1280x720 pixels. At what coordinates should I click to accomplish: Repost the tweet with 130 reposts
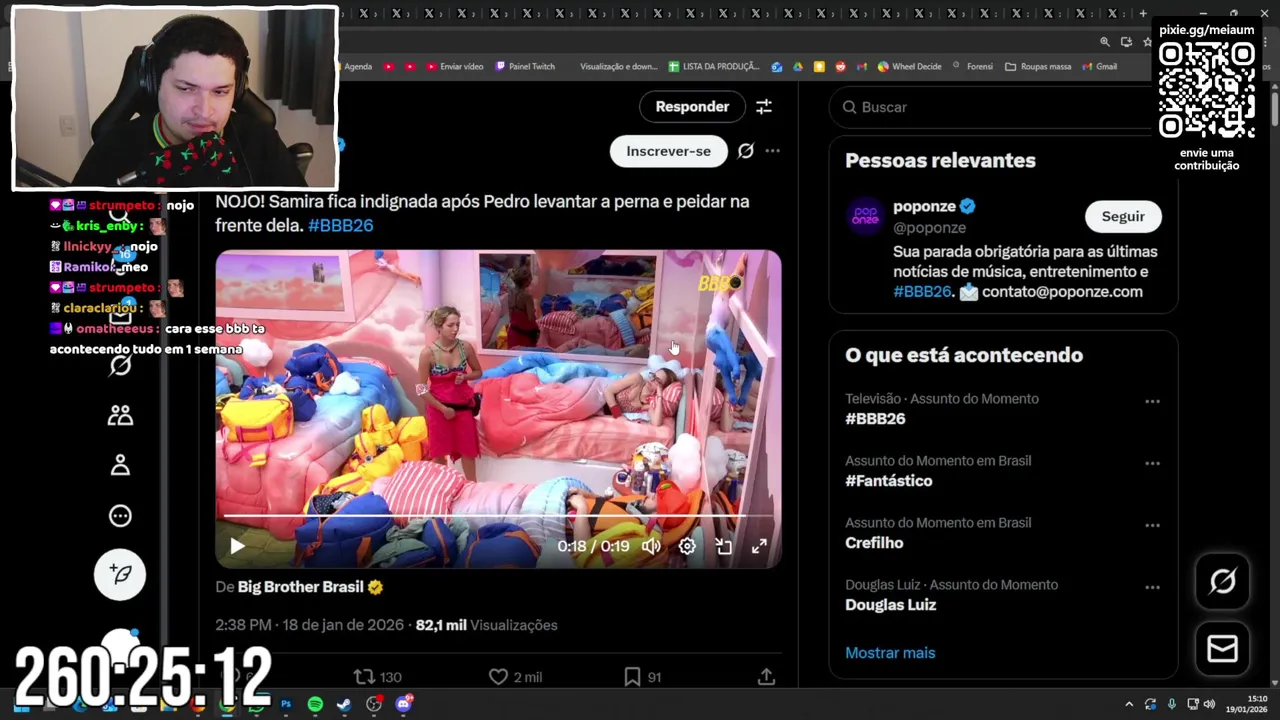tap(377, 677)
